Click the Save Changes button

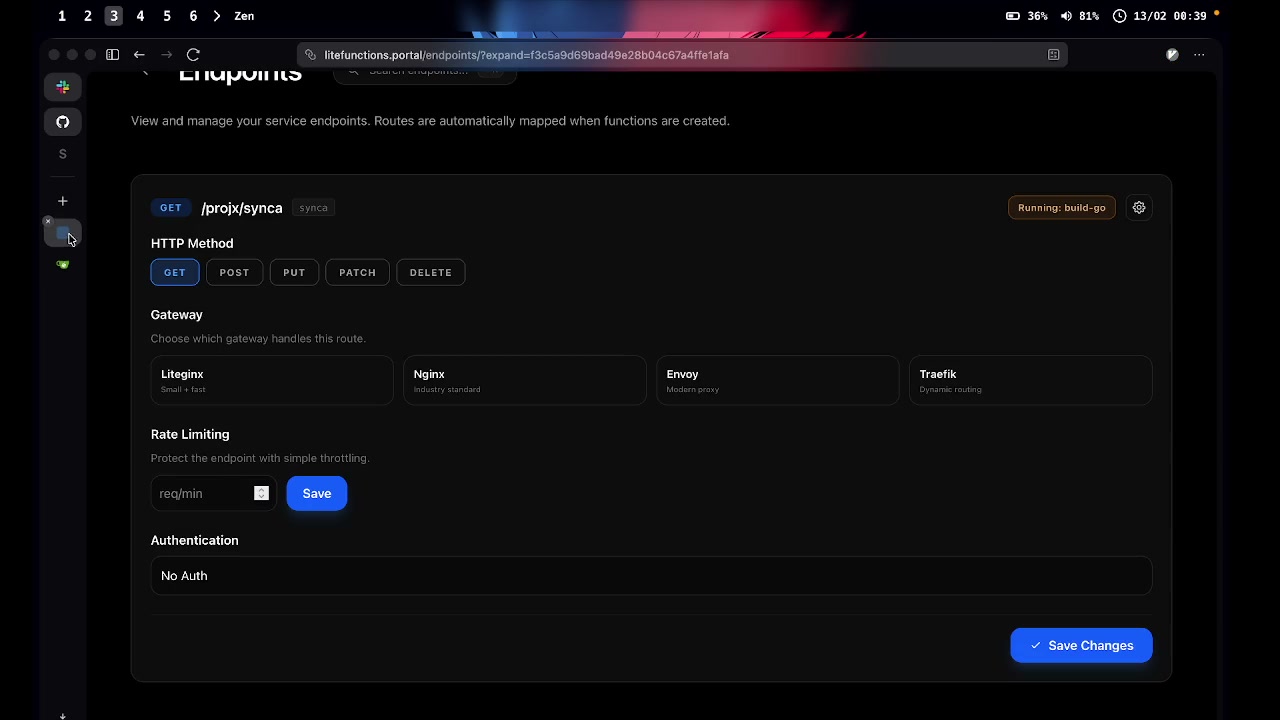[1081, 646]
